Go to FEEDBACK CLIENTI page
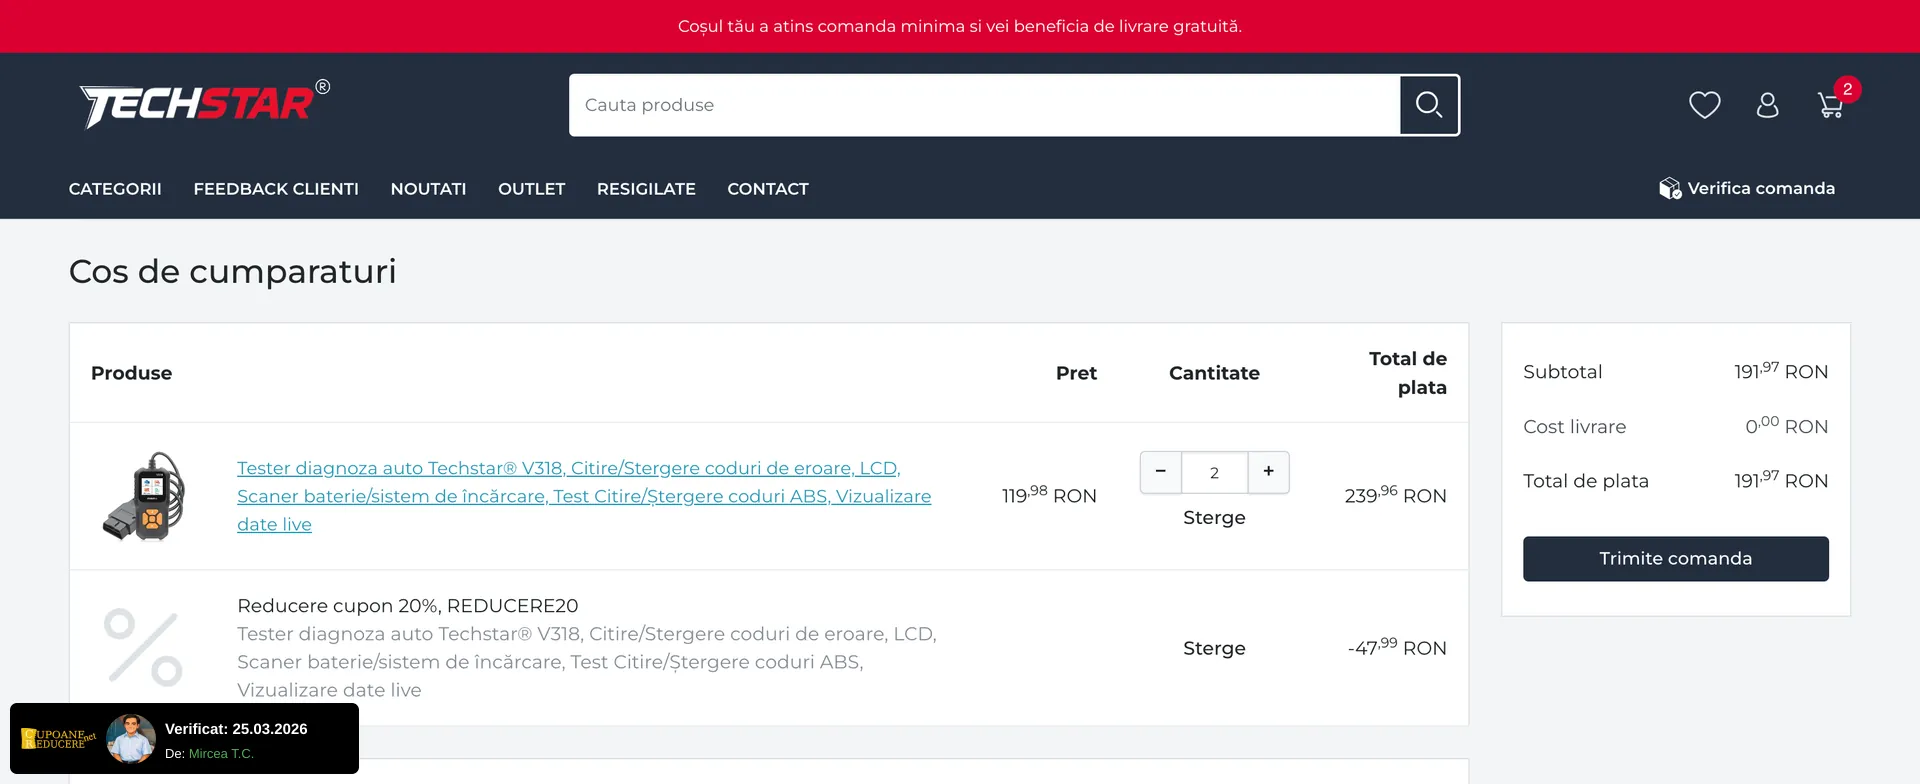This screenshot has width=1920, height=784. point(276,189)
